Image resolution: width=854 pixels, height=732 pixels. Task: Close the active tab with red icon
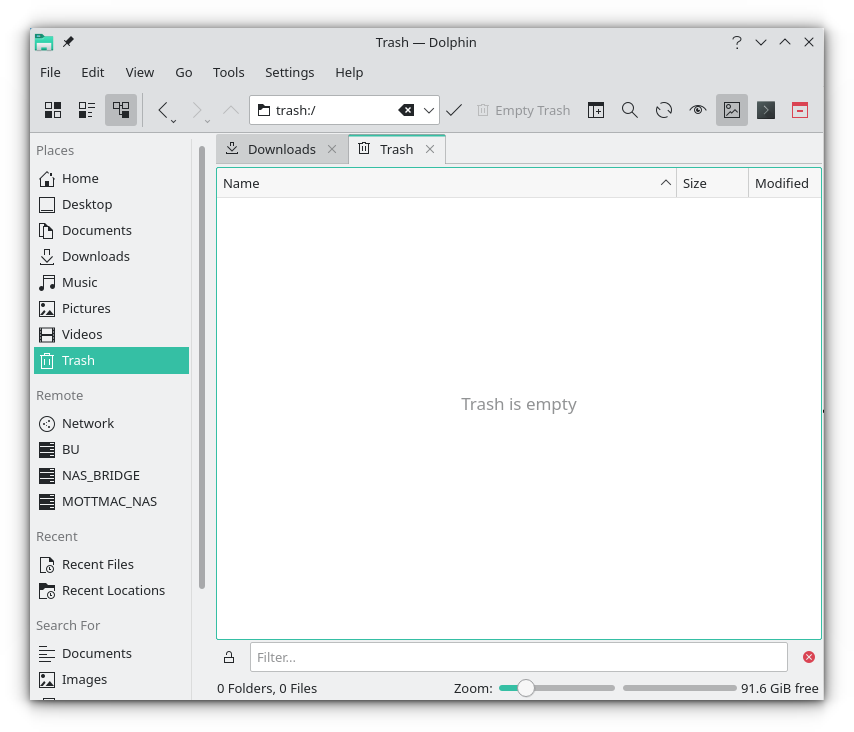point(800,110)
